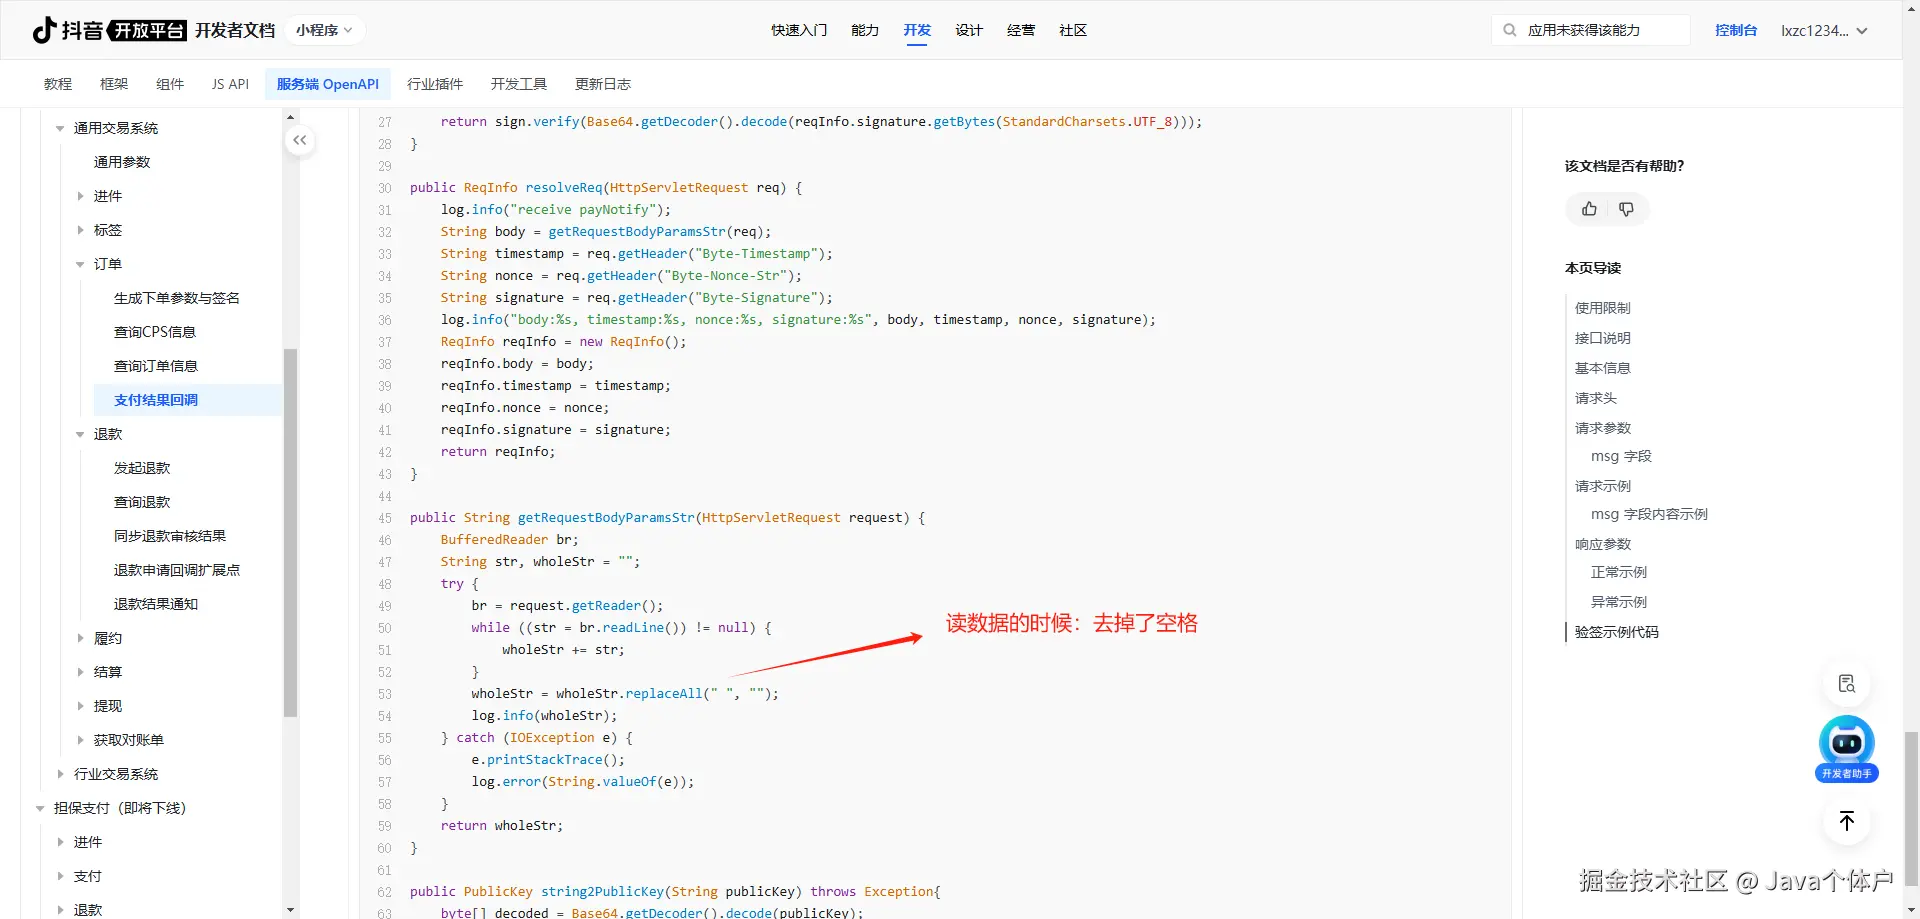This screenshot has height=919, width=1920.
Task: Expand the 提现 tree node
Action: [80, 706]
